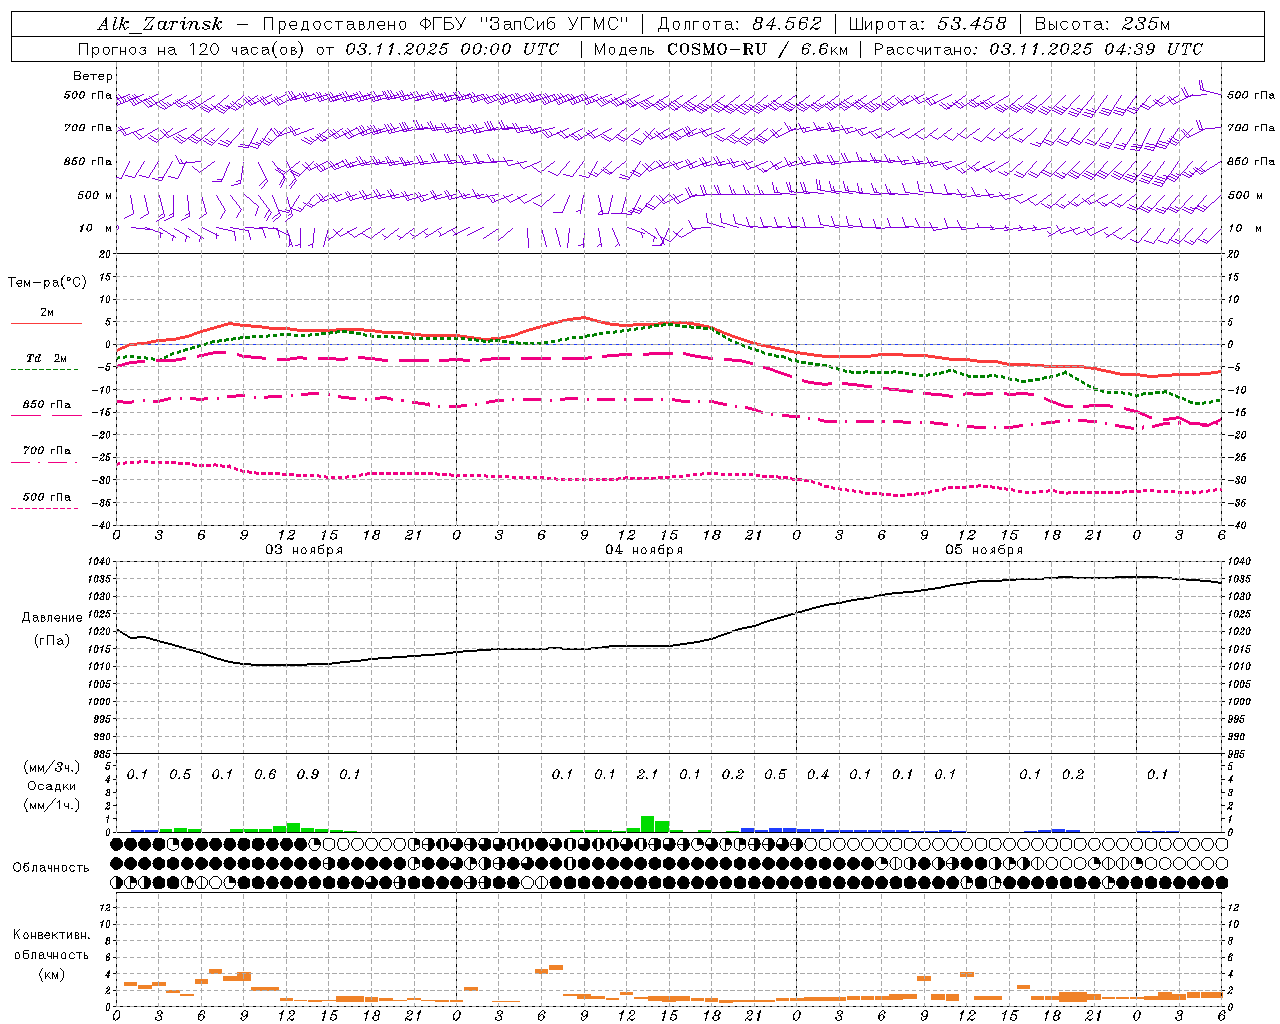Click the Облачность cloud cover label
Screen dimensions: 1280x1024
point(51,867)
